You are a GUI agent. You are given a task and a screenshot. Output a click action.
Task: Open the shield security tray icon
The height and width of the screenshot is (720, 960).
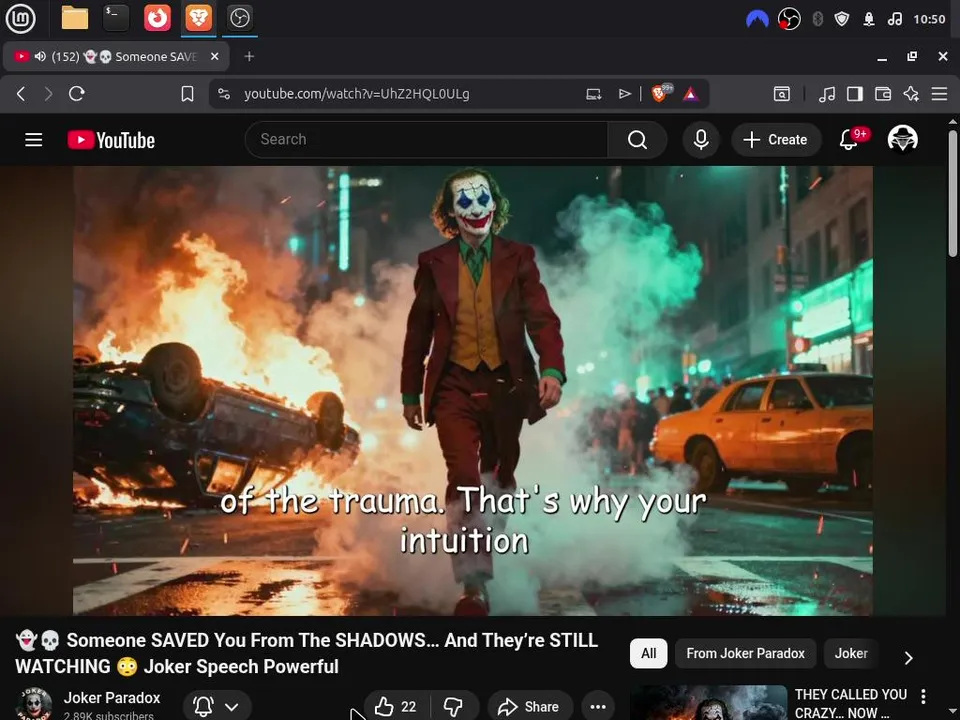tap(842, 20)
